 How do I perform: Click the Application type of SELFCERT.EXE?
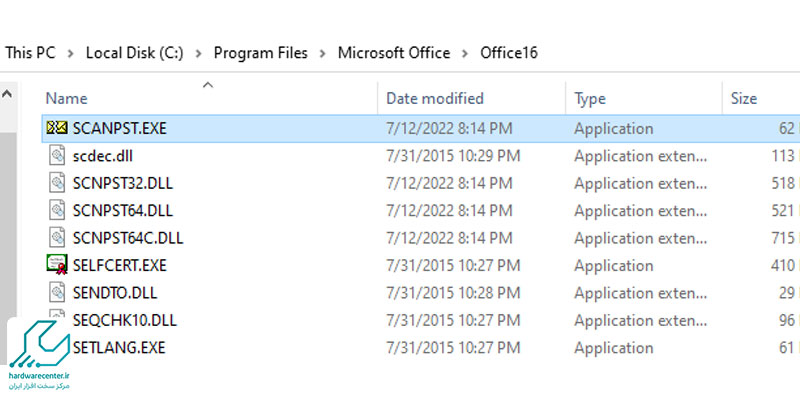click(613, 266)
